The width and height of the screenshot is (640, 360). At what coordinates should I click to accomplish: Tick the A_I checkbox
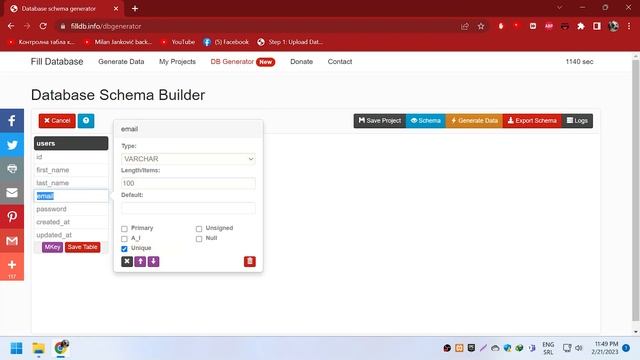click(x=124, y=238)
